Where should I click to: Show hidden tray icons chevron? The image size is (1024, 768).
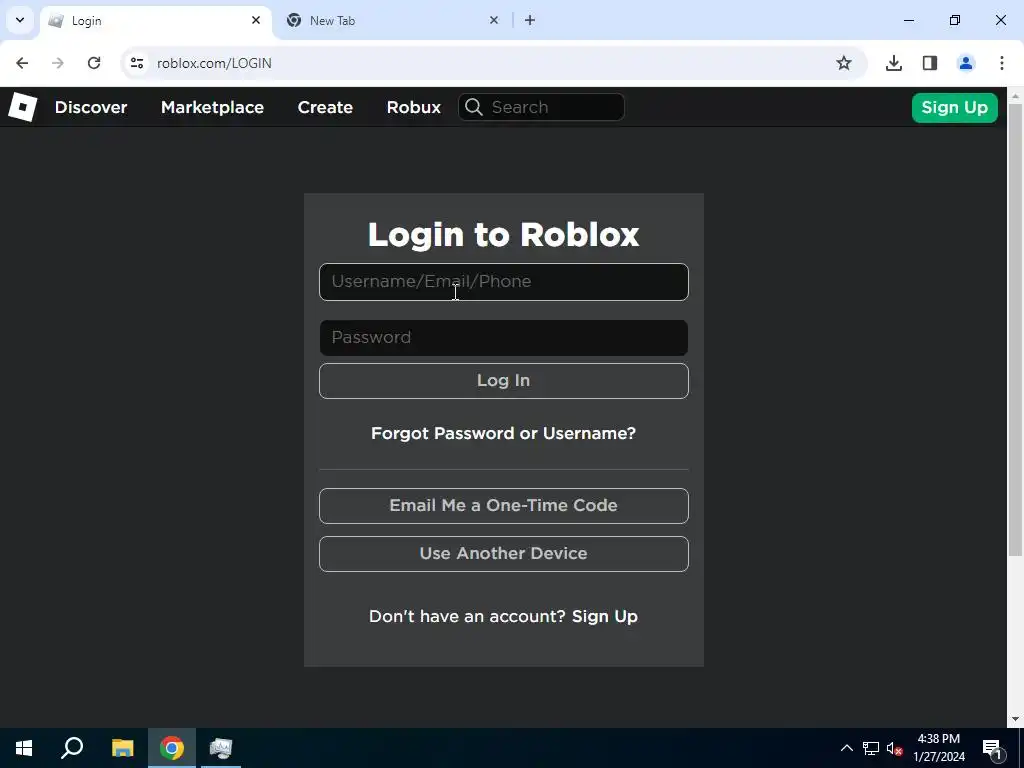pos(846,748)
